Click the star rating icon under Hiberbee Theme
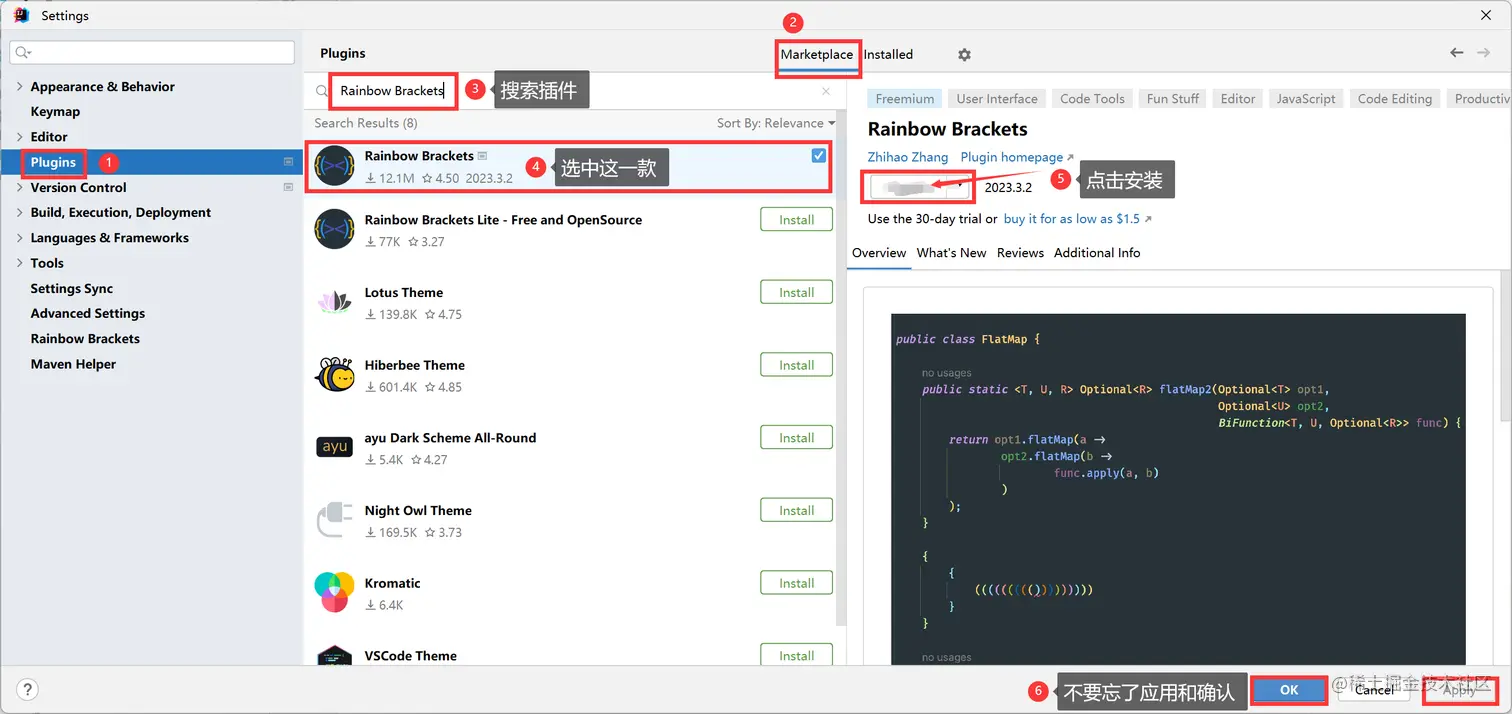Viewport: 1512px width, 714px height. 430,387
